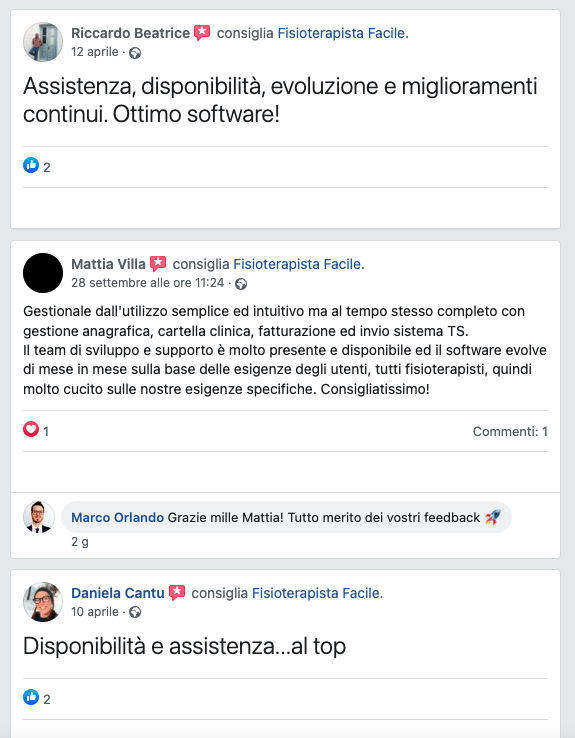The width and height of the screenshot is (575, 738).
Task: Open the Riccardo Beatrice name link
Action: 130,33
